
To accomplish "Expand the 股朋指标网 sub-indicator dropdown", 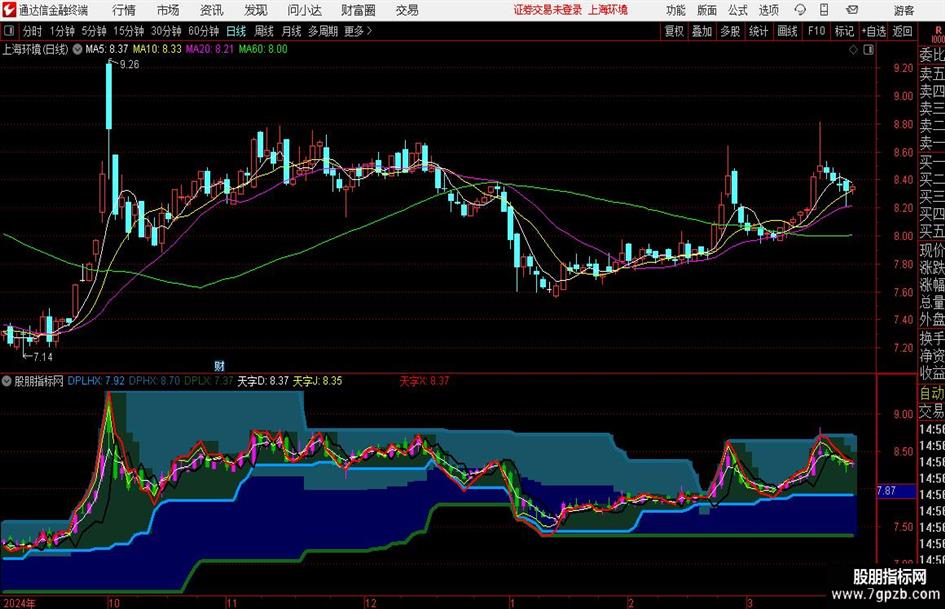I will coord(7,381).
